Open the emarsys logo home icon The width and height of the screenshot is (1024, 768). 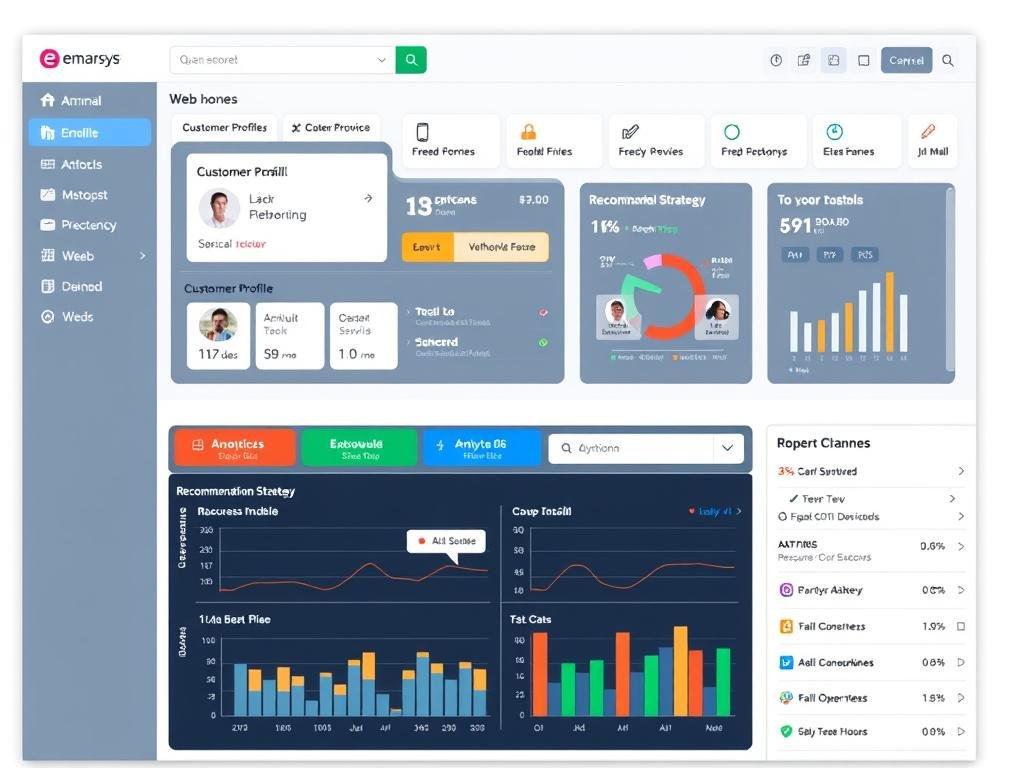pos(48,58)
